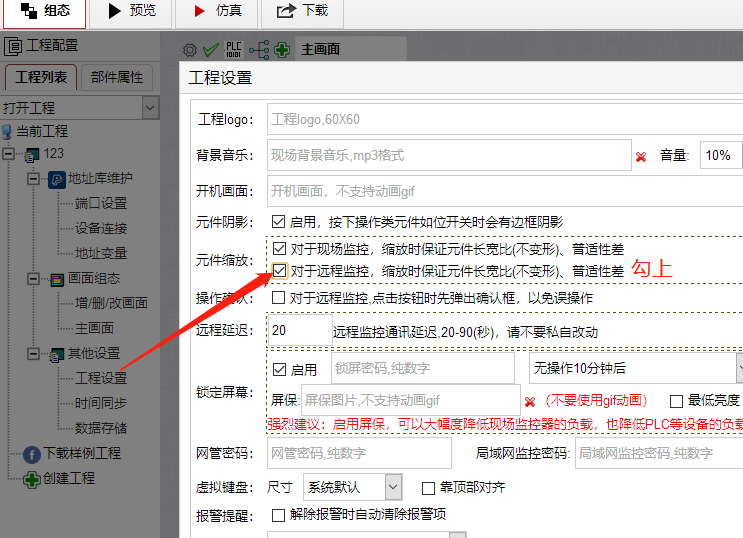Switch to the 部件属性 tab

(117, 77)
